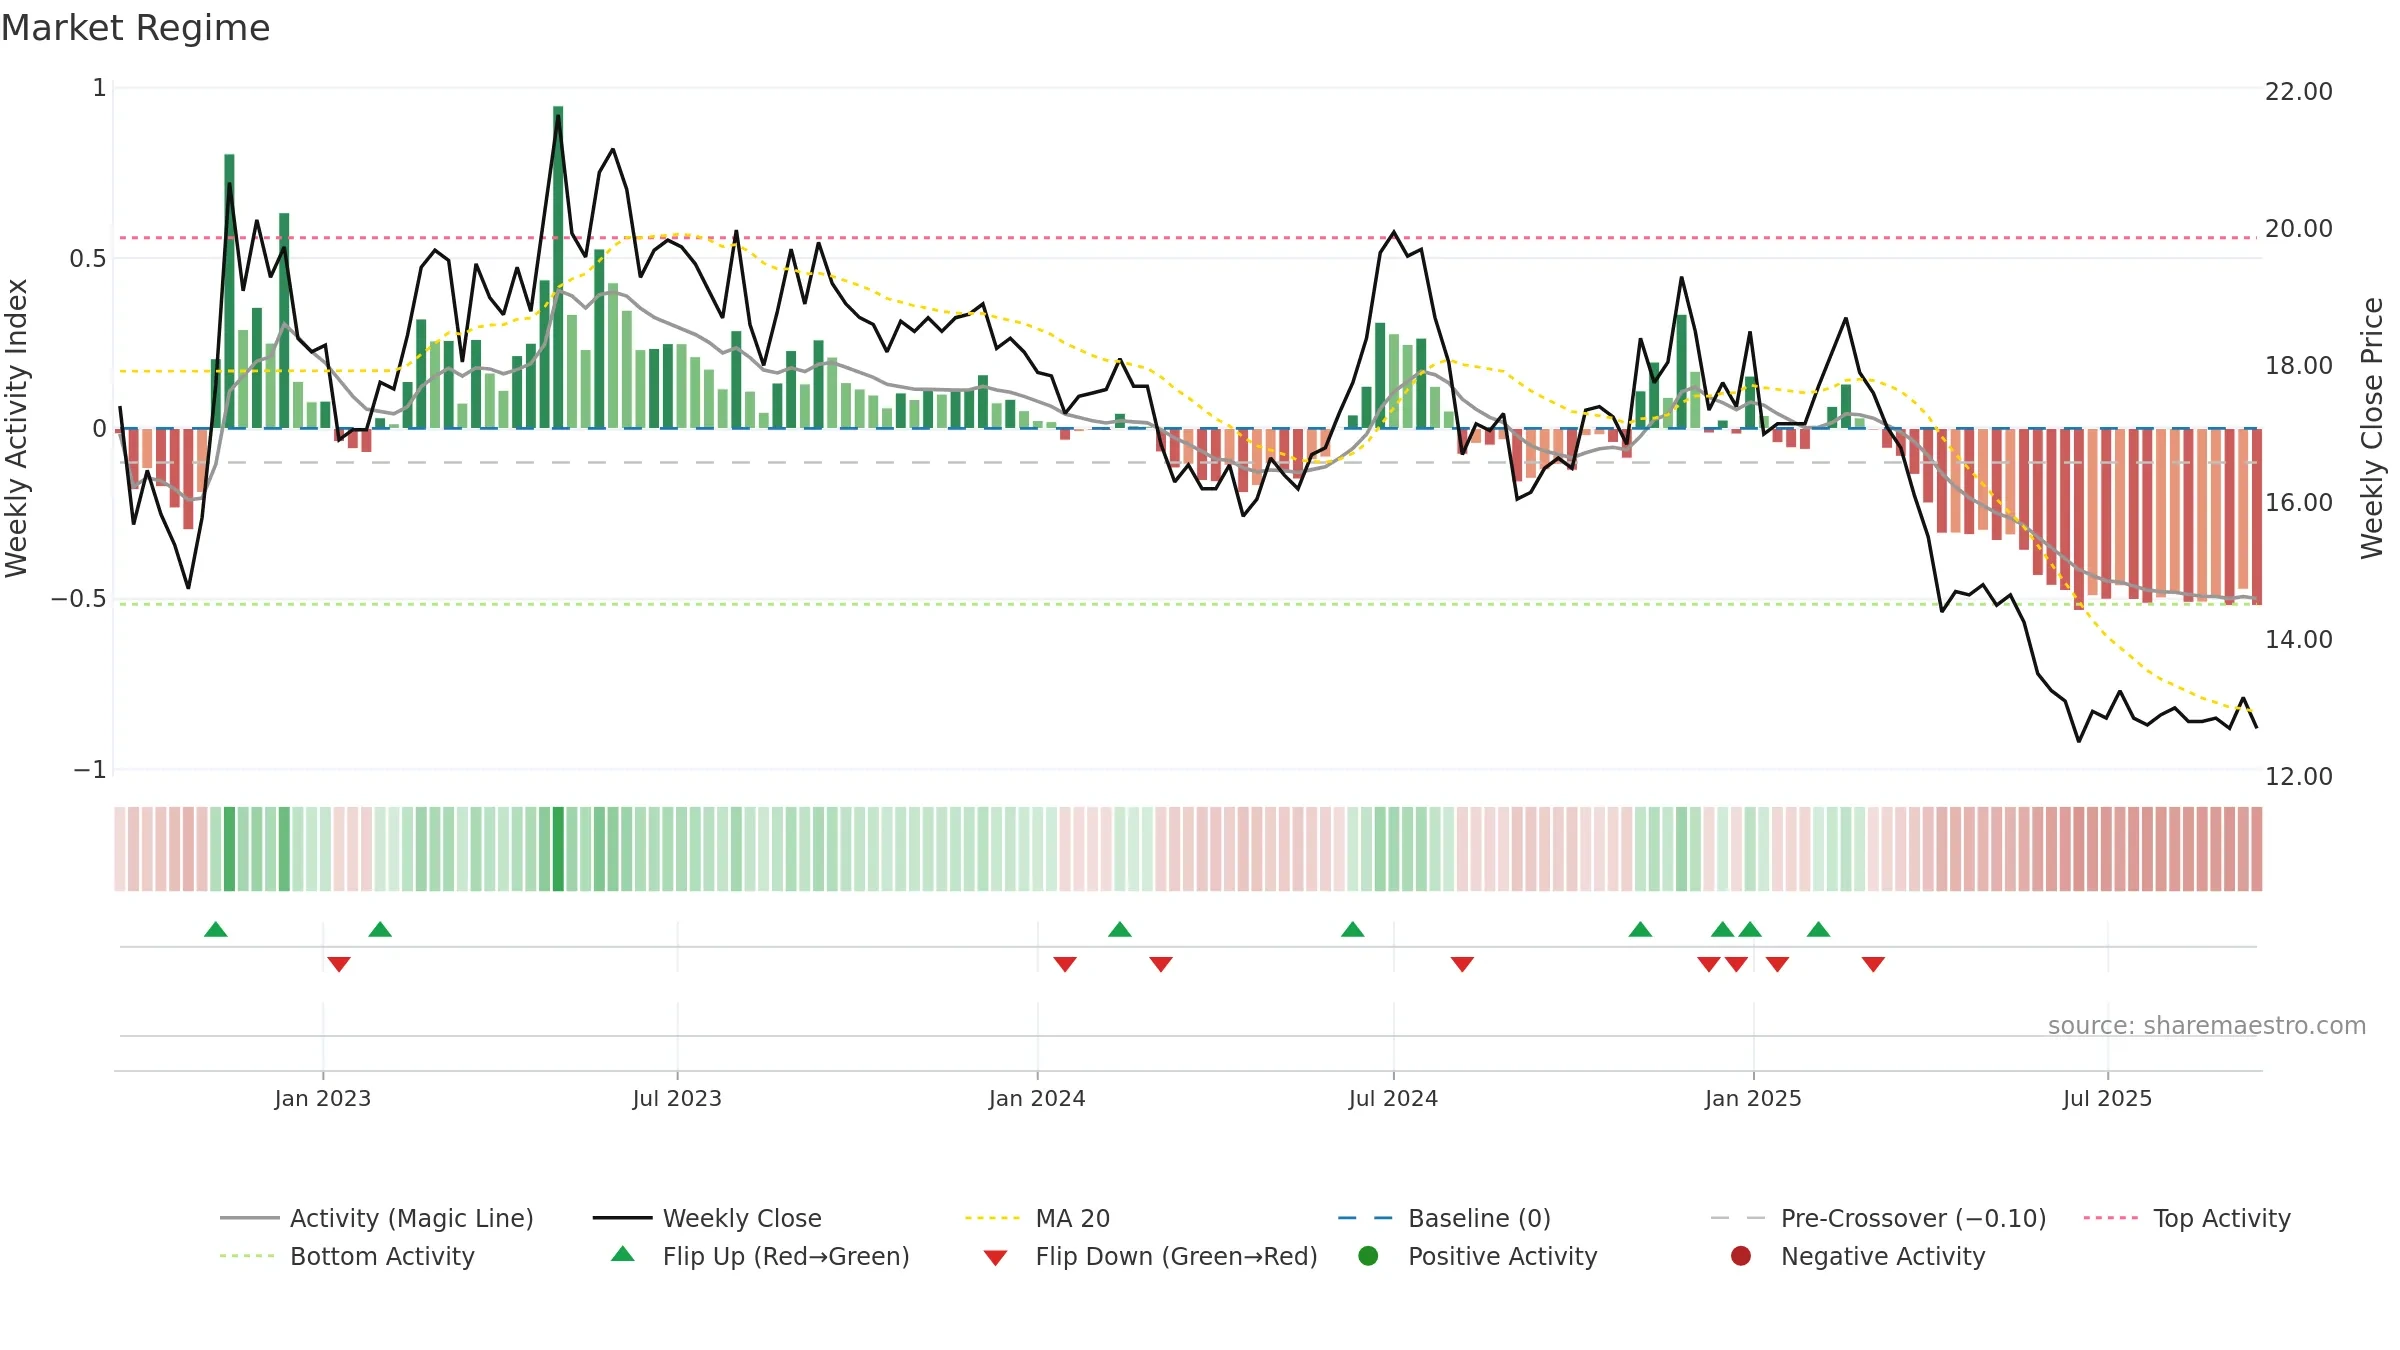This screenshot has width=2400, height=1350.
Task: Click the Weekly Activity Index axis title
Action: click(x=17, y=428)
